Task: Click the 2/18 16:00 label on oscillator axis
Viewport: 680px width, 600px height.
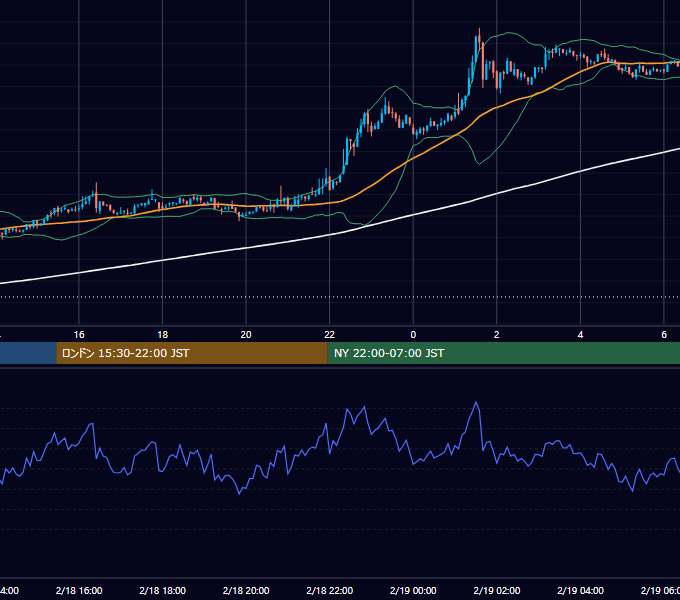Action: click(79, 590)
